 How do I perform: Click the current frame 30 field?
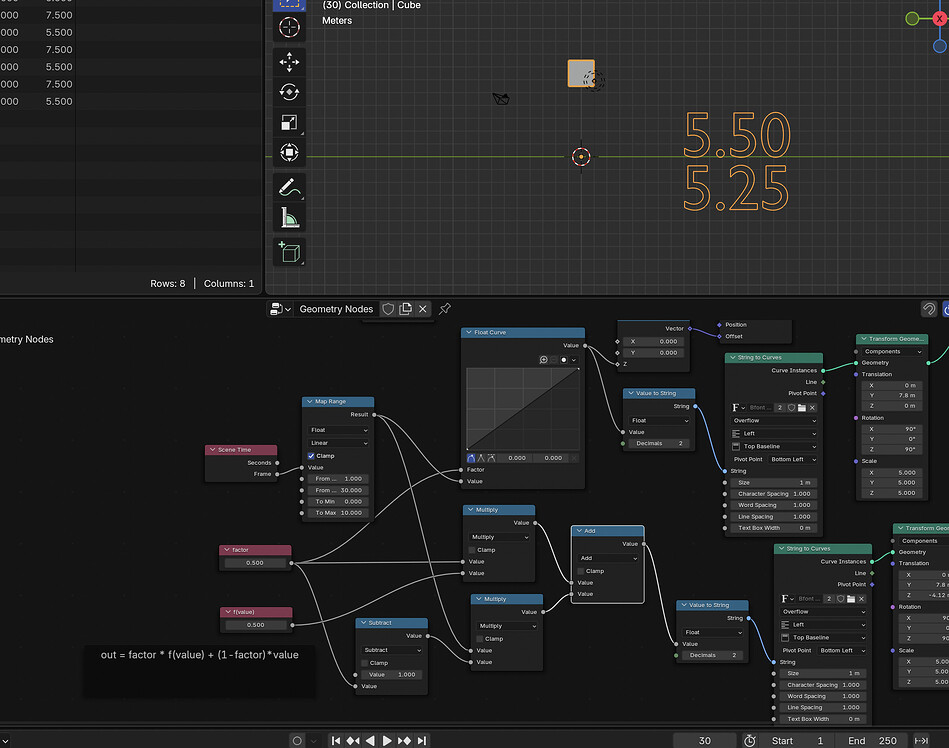point(705,741)
